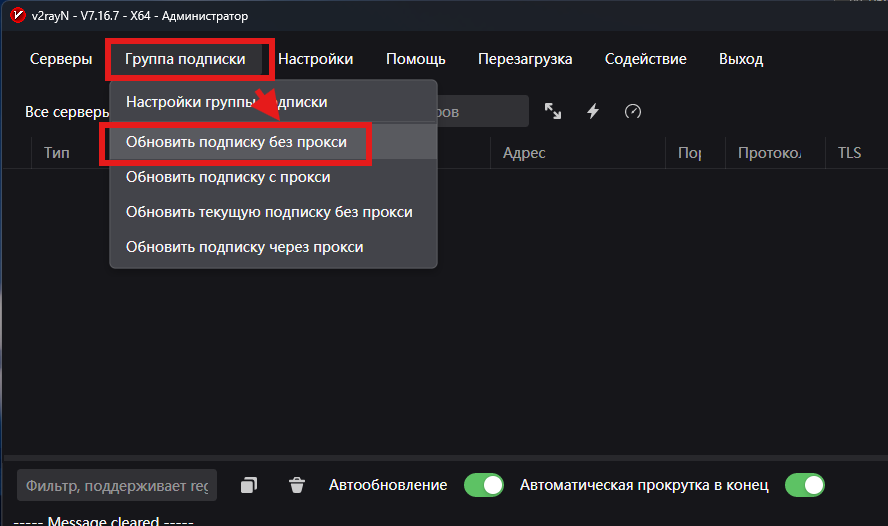Select Обновить подписку без прокси

coord(273,142)
